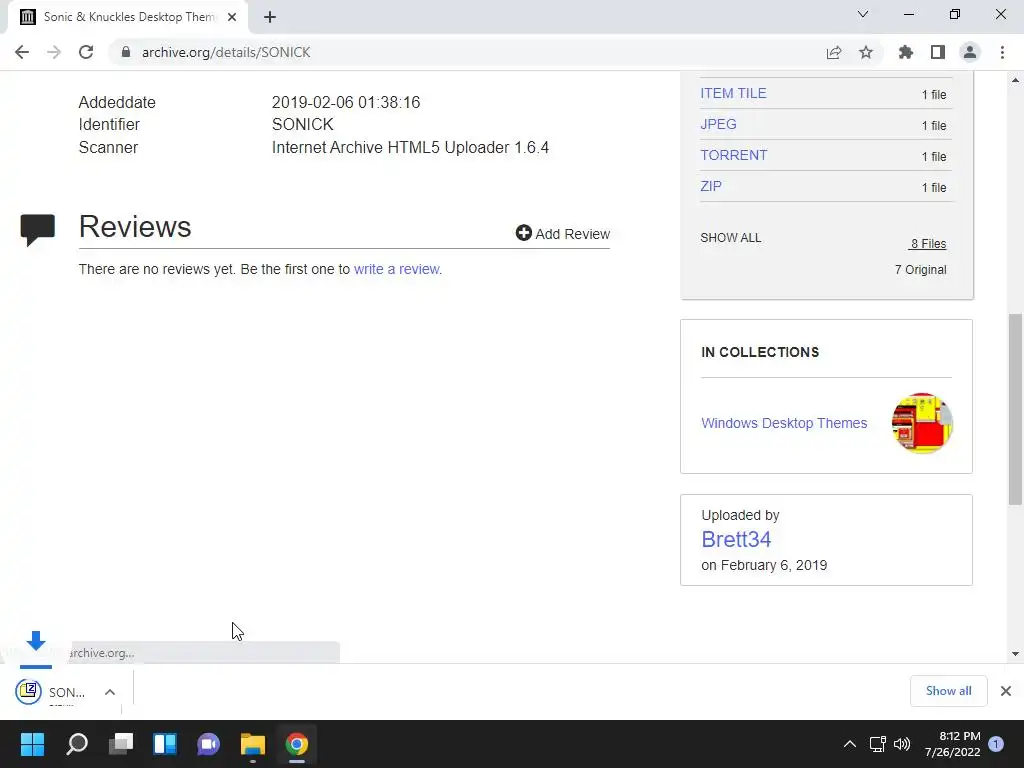Download the ITEM TILE file
Viewport: 1024px width, 768px height.
(x=733, y=93)
